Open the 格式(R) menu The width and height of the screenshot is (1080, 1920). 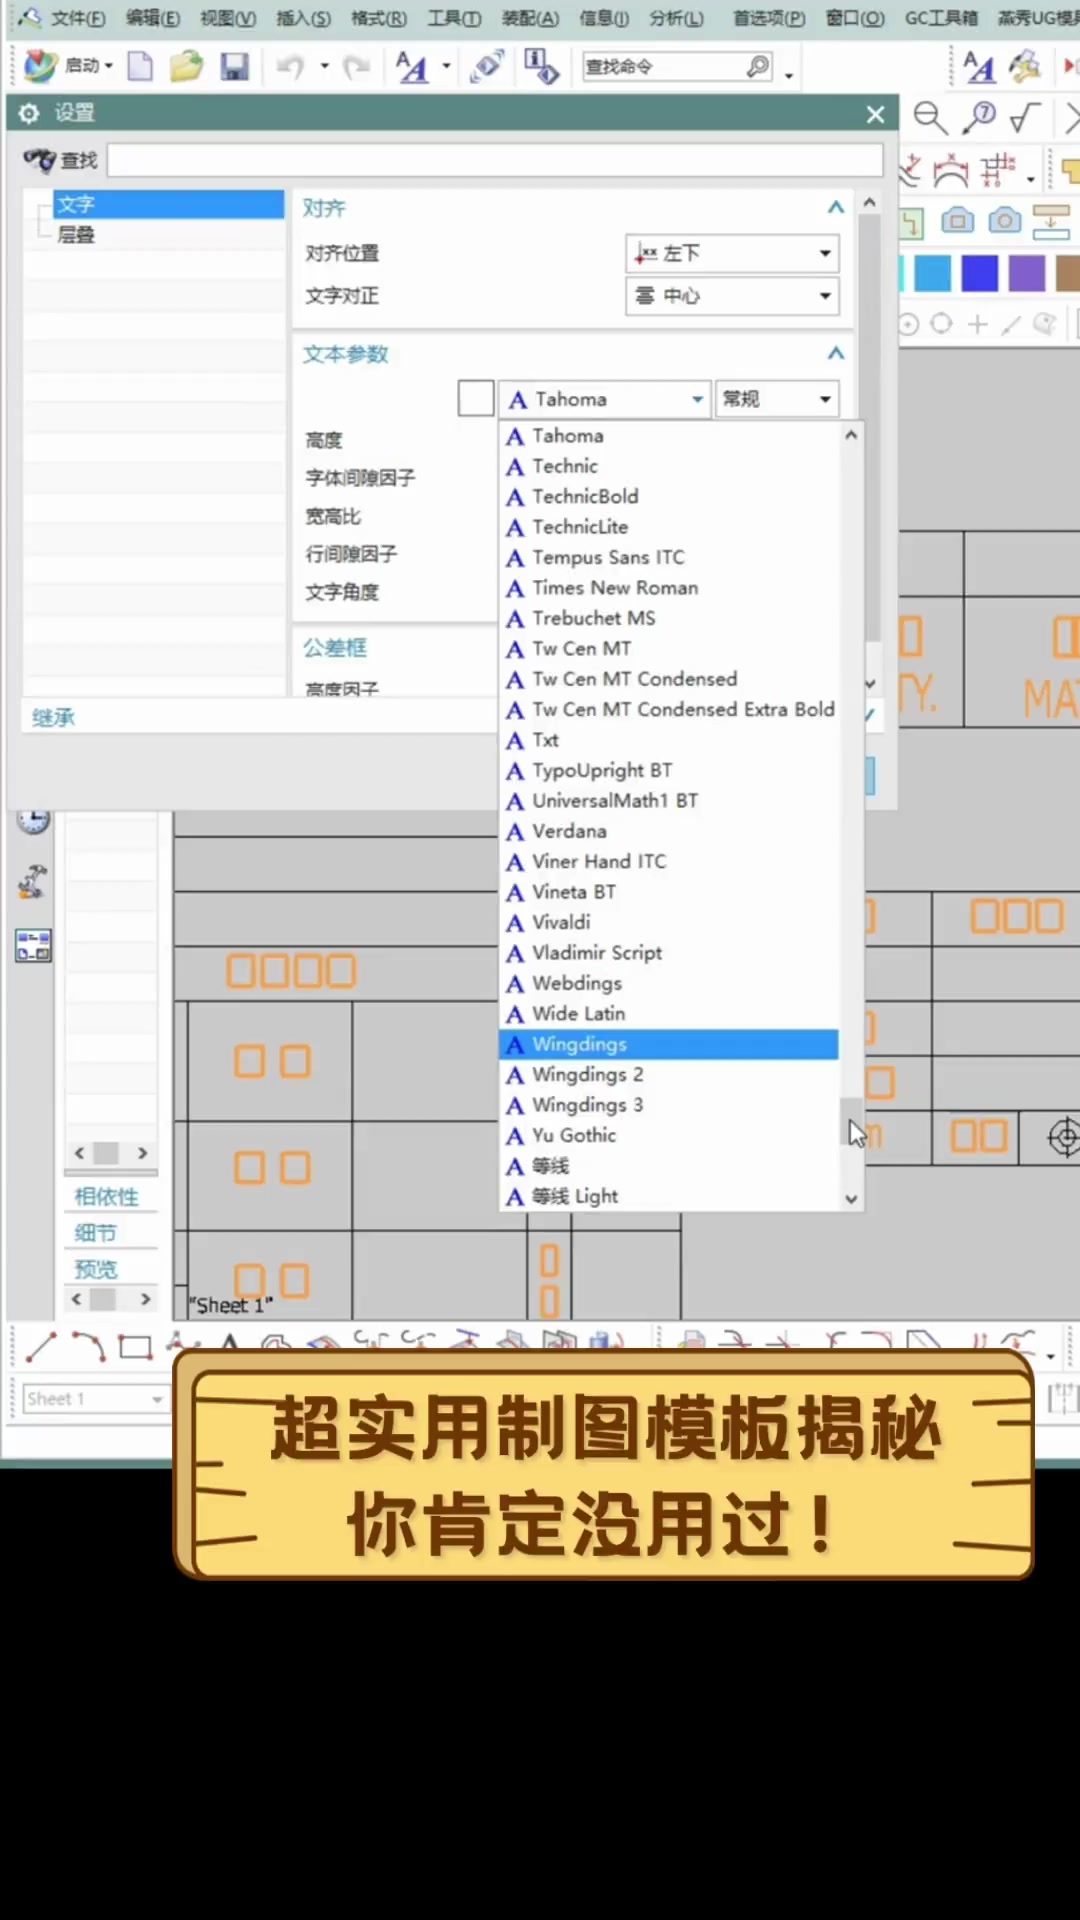(x=379, y=18)
